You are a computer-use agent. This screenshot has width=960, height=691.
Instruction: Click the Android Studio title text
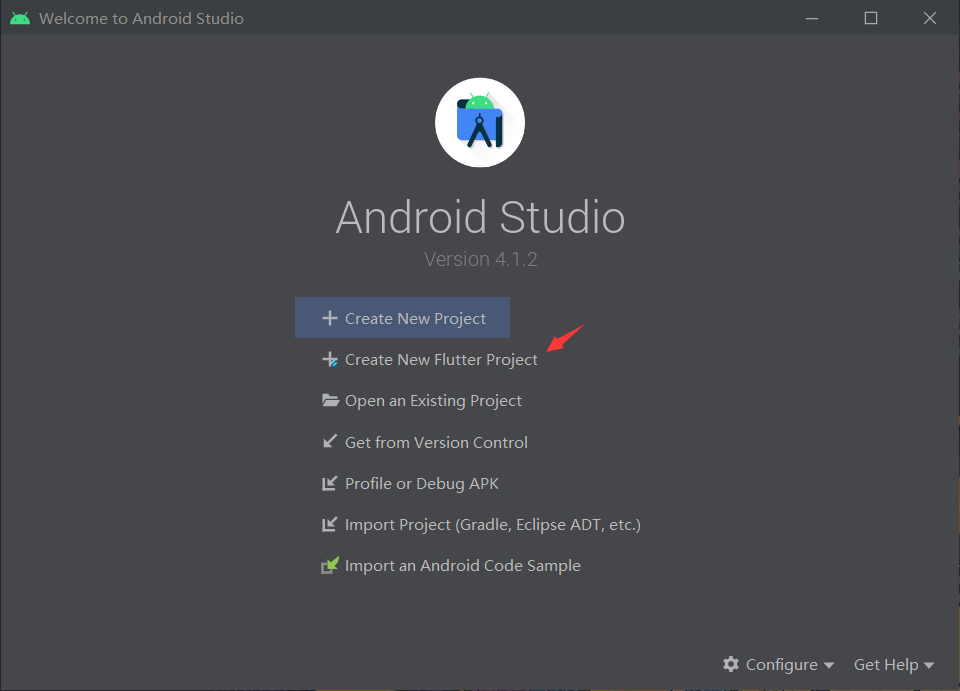480,217
